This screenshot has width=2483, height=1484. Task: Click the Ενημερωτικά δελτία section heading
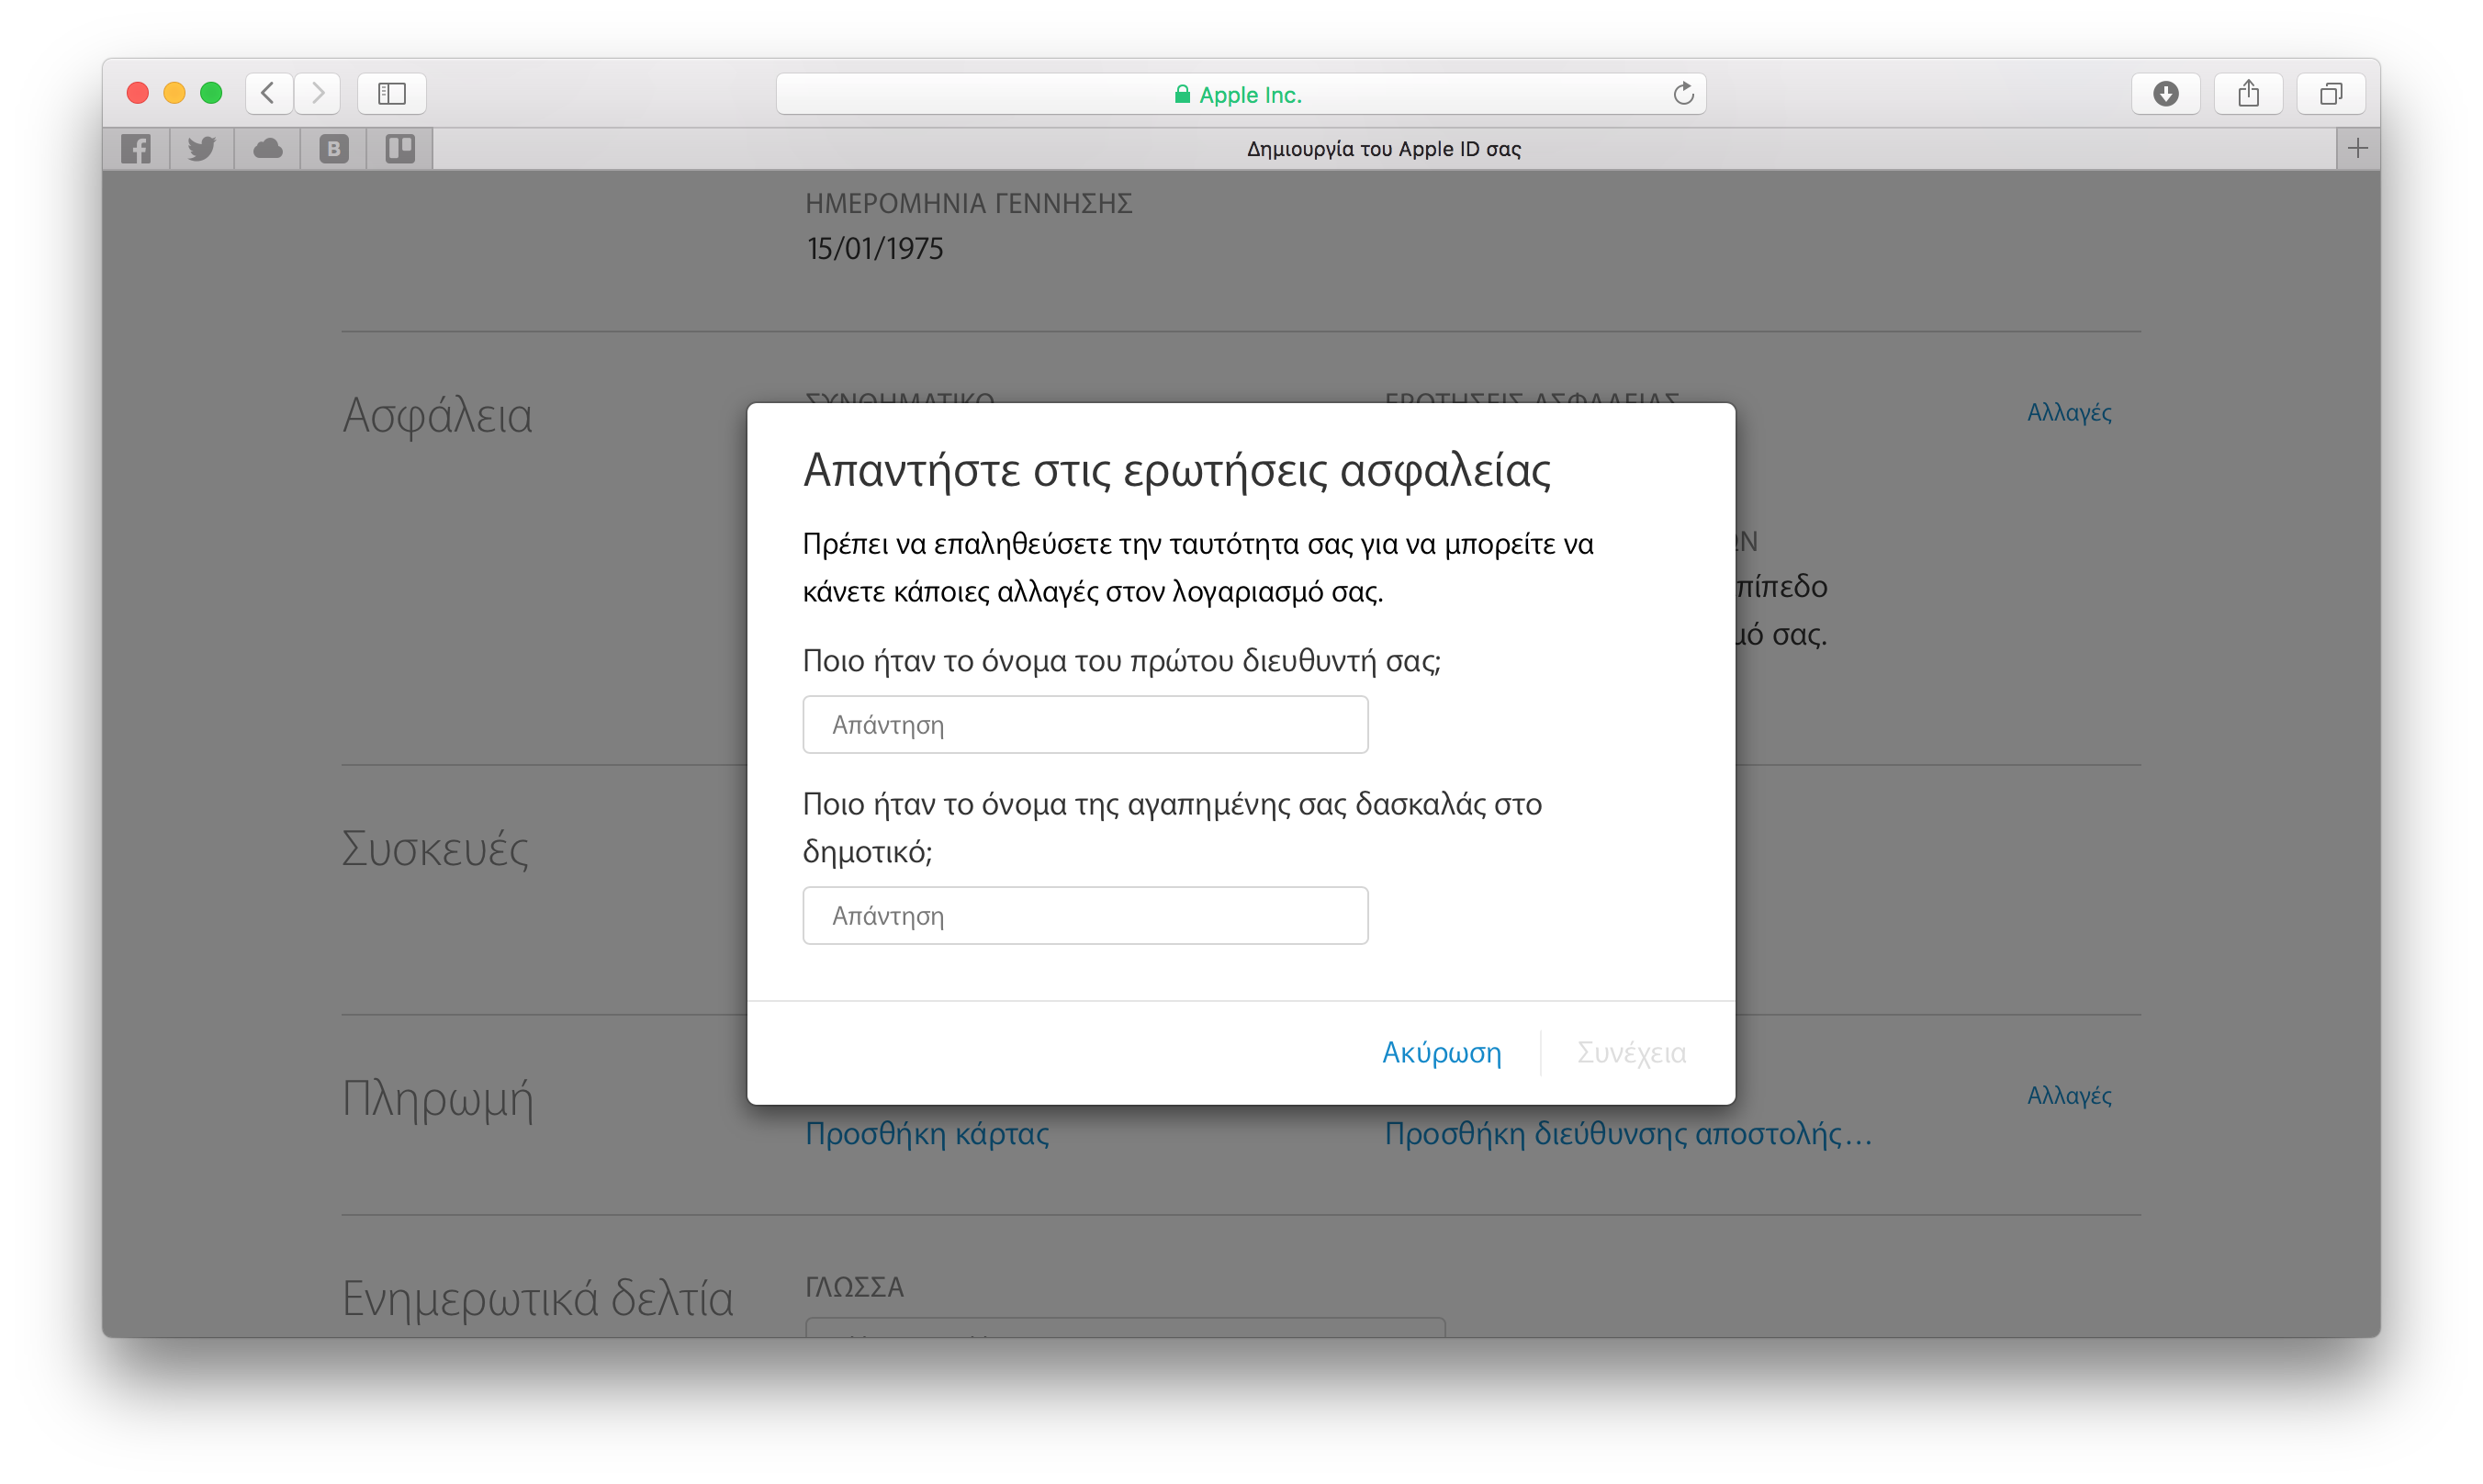pos(537,1298)
